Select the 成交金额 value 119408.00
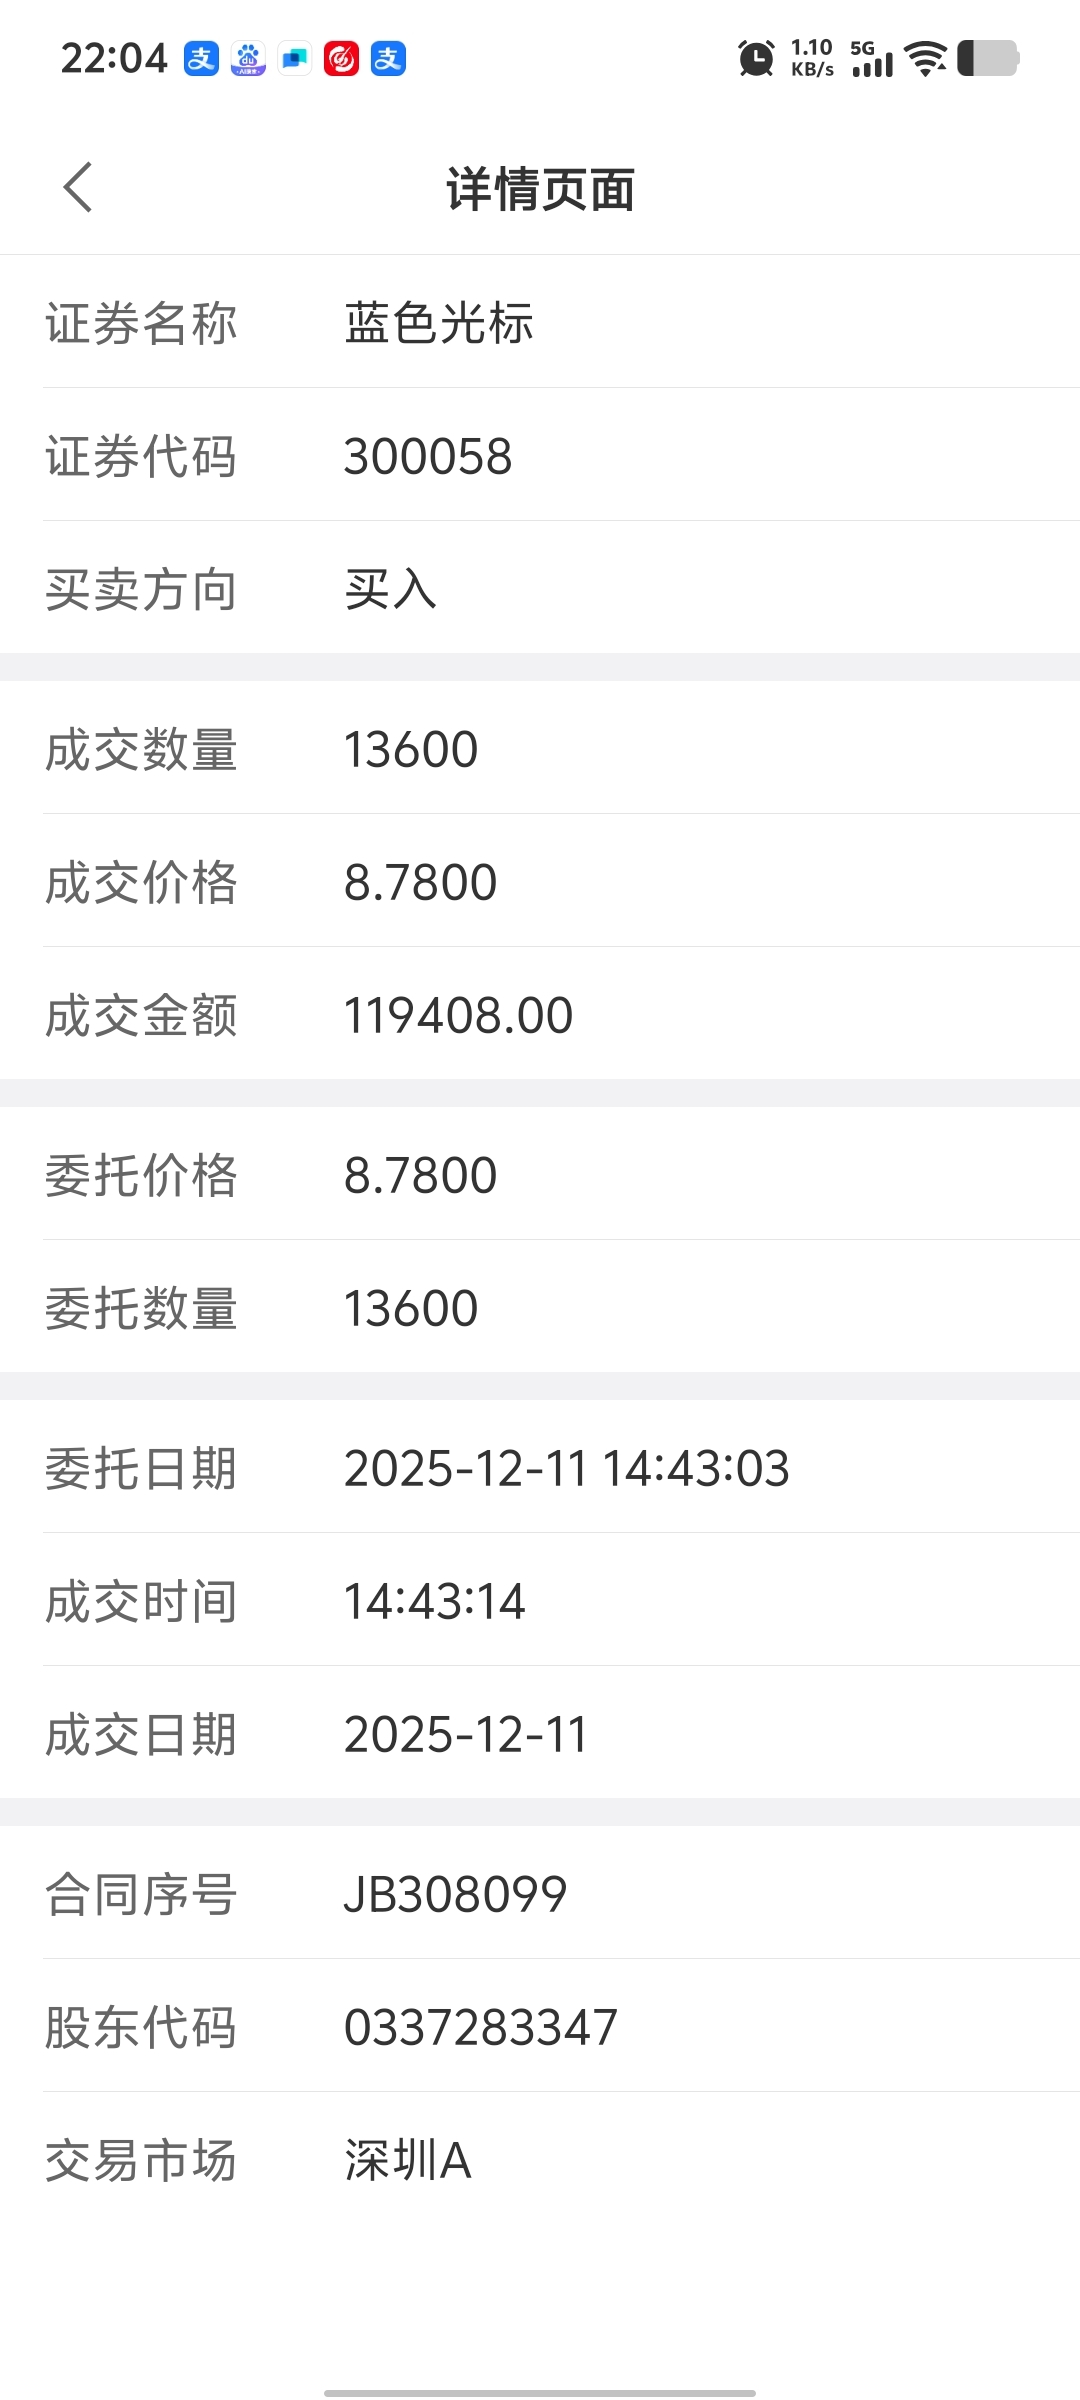This screenshot has height=2400, width=1080. [x=458, y=1015]
